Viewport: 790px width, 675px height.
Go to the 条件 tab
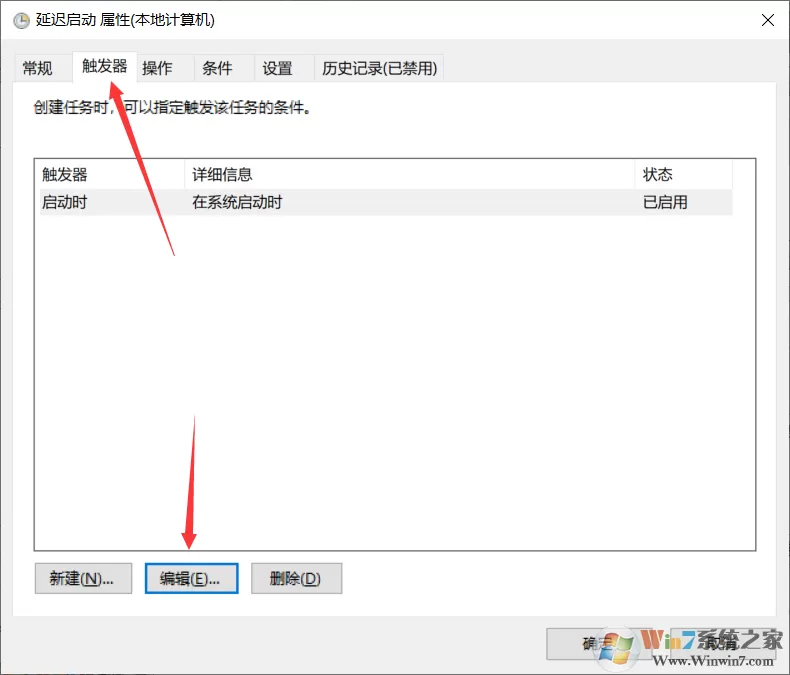(x=217, y=68)
